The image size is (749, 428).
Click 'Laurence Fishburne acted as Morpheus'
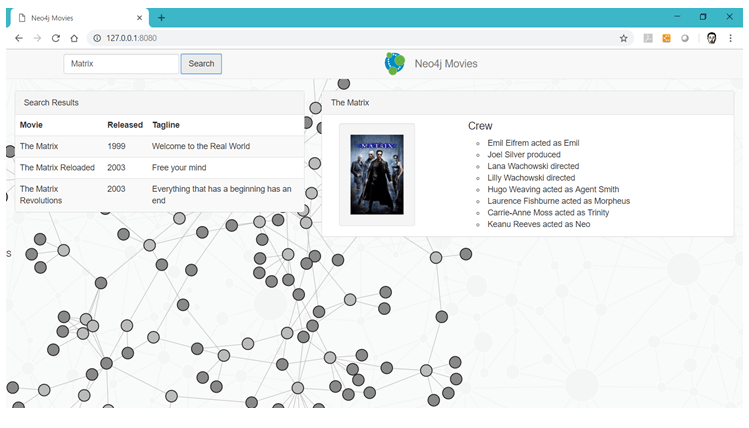pos(558,201)
